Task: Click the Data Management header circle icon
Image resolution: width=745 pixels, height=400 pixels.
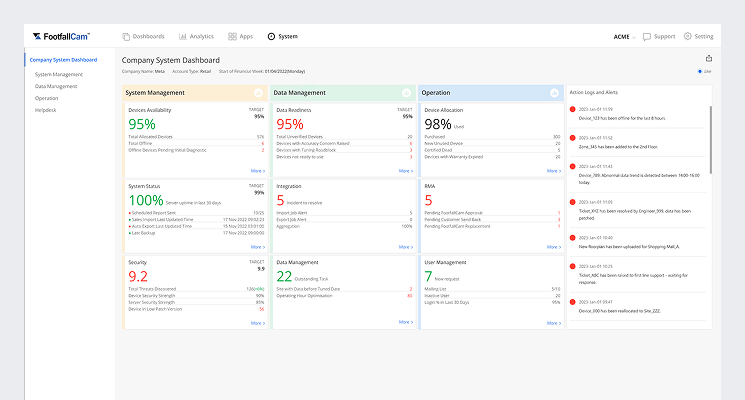Action: point(406,93)
